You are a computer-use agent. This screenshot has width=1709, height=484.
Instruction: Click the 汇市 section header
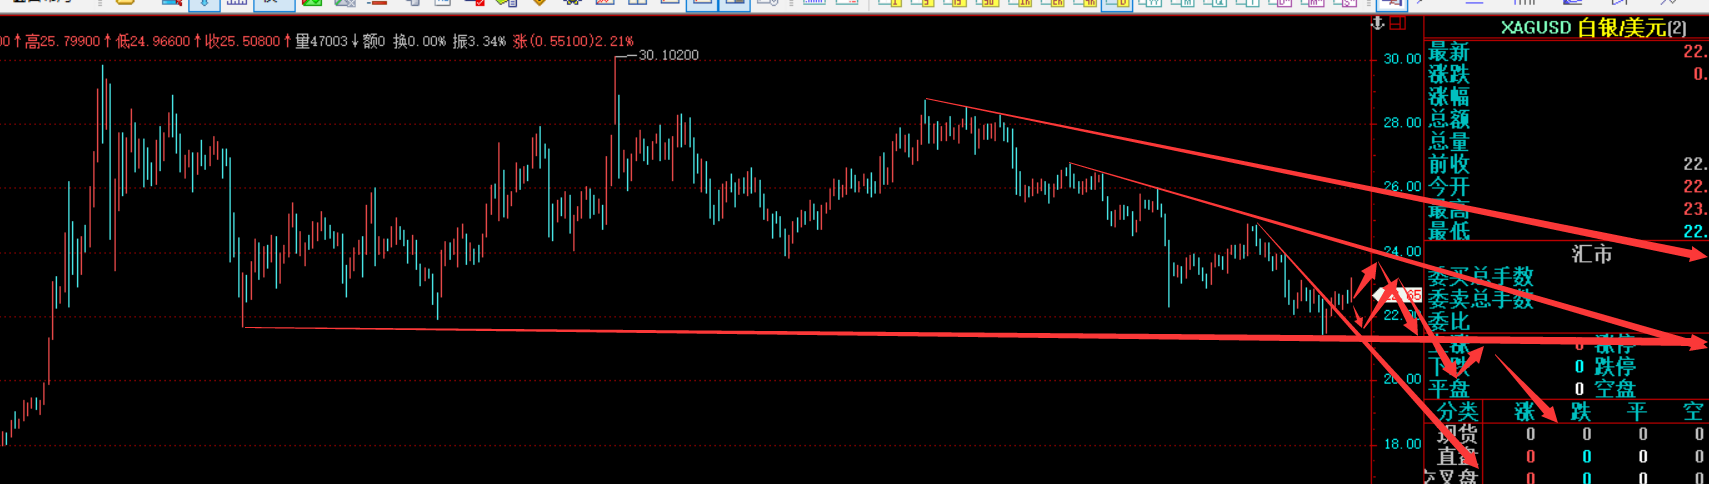(1591, 254)
